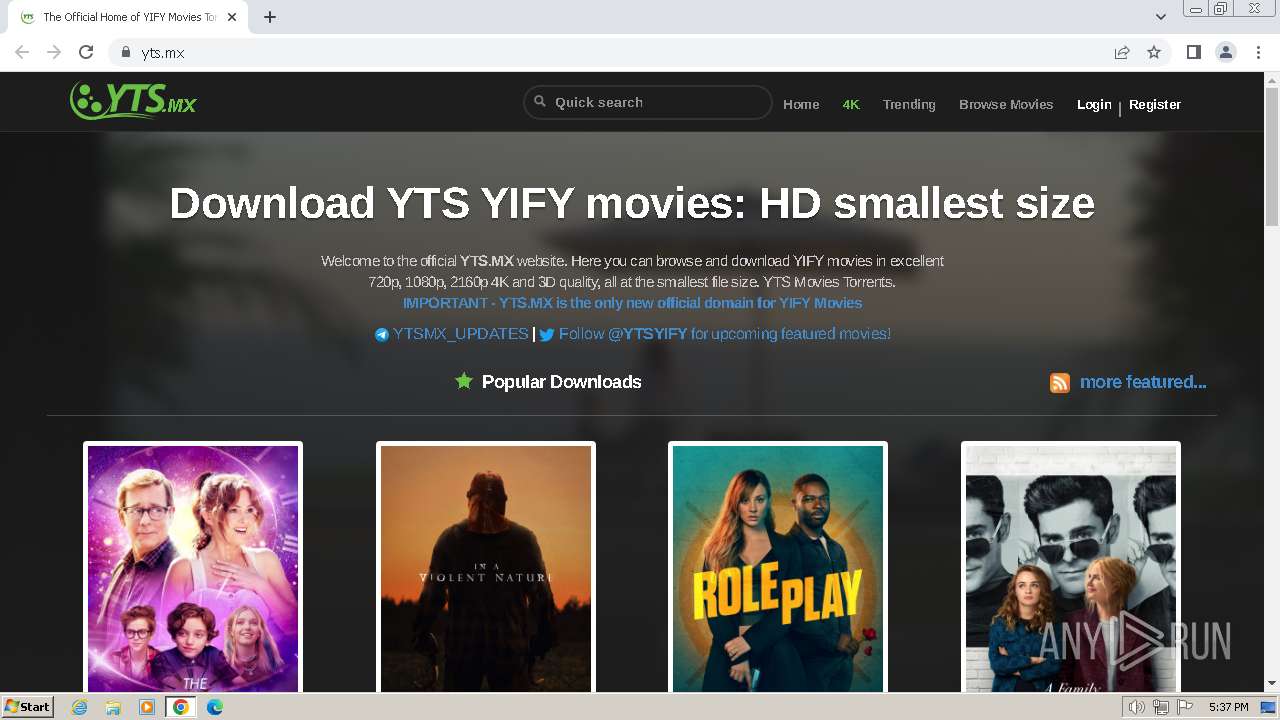Click the 'Download YTS YIFY movies' headline

(x=632, y=203)
